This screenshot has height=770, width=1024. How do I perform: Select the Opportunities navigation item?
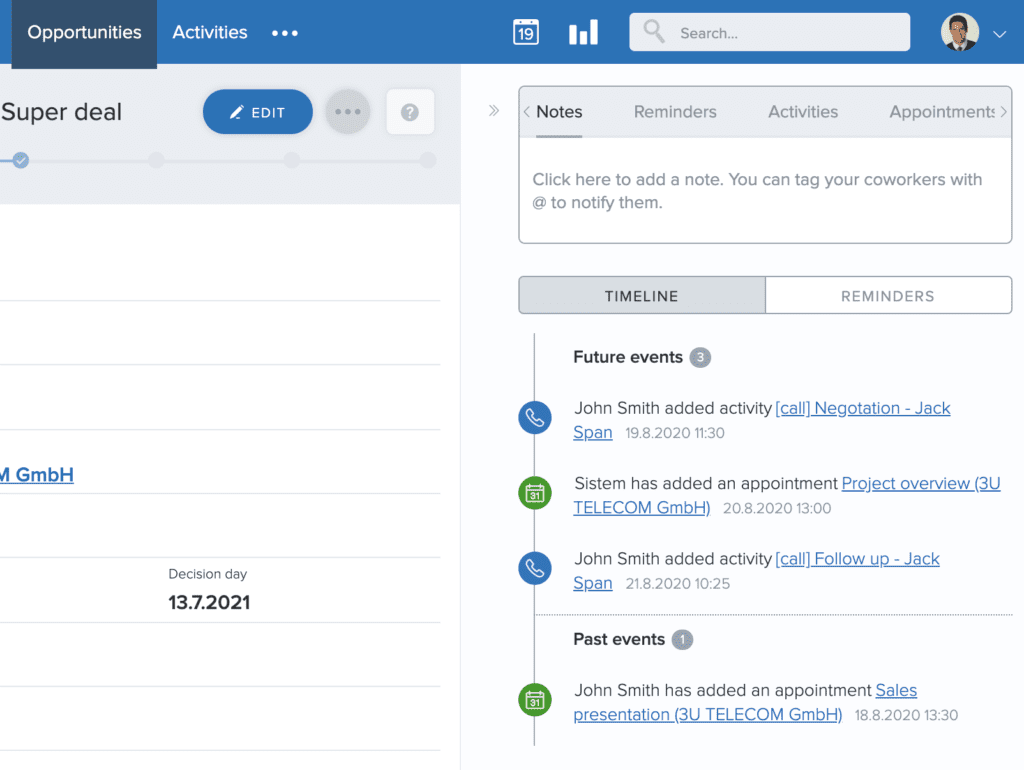[x=83, y=31]
